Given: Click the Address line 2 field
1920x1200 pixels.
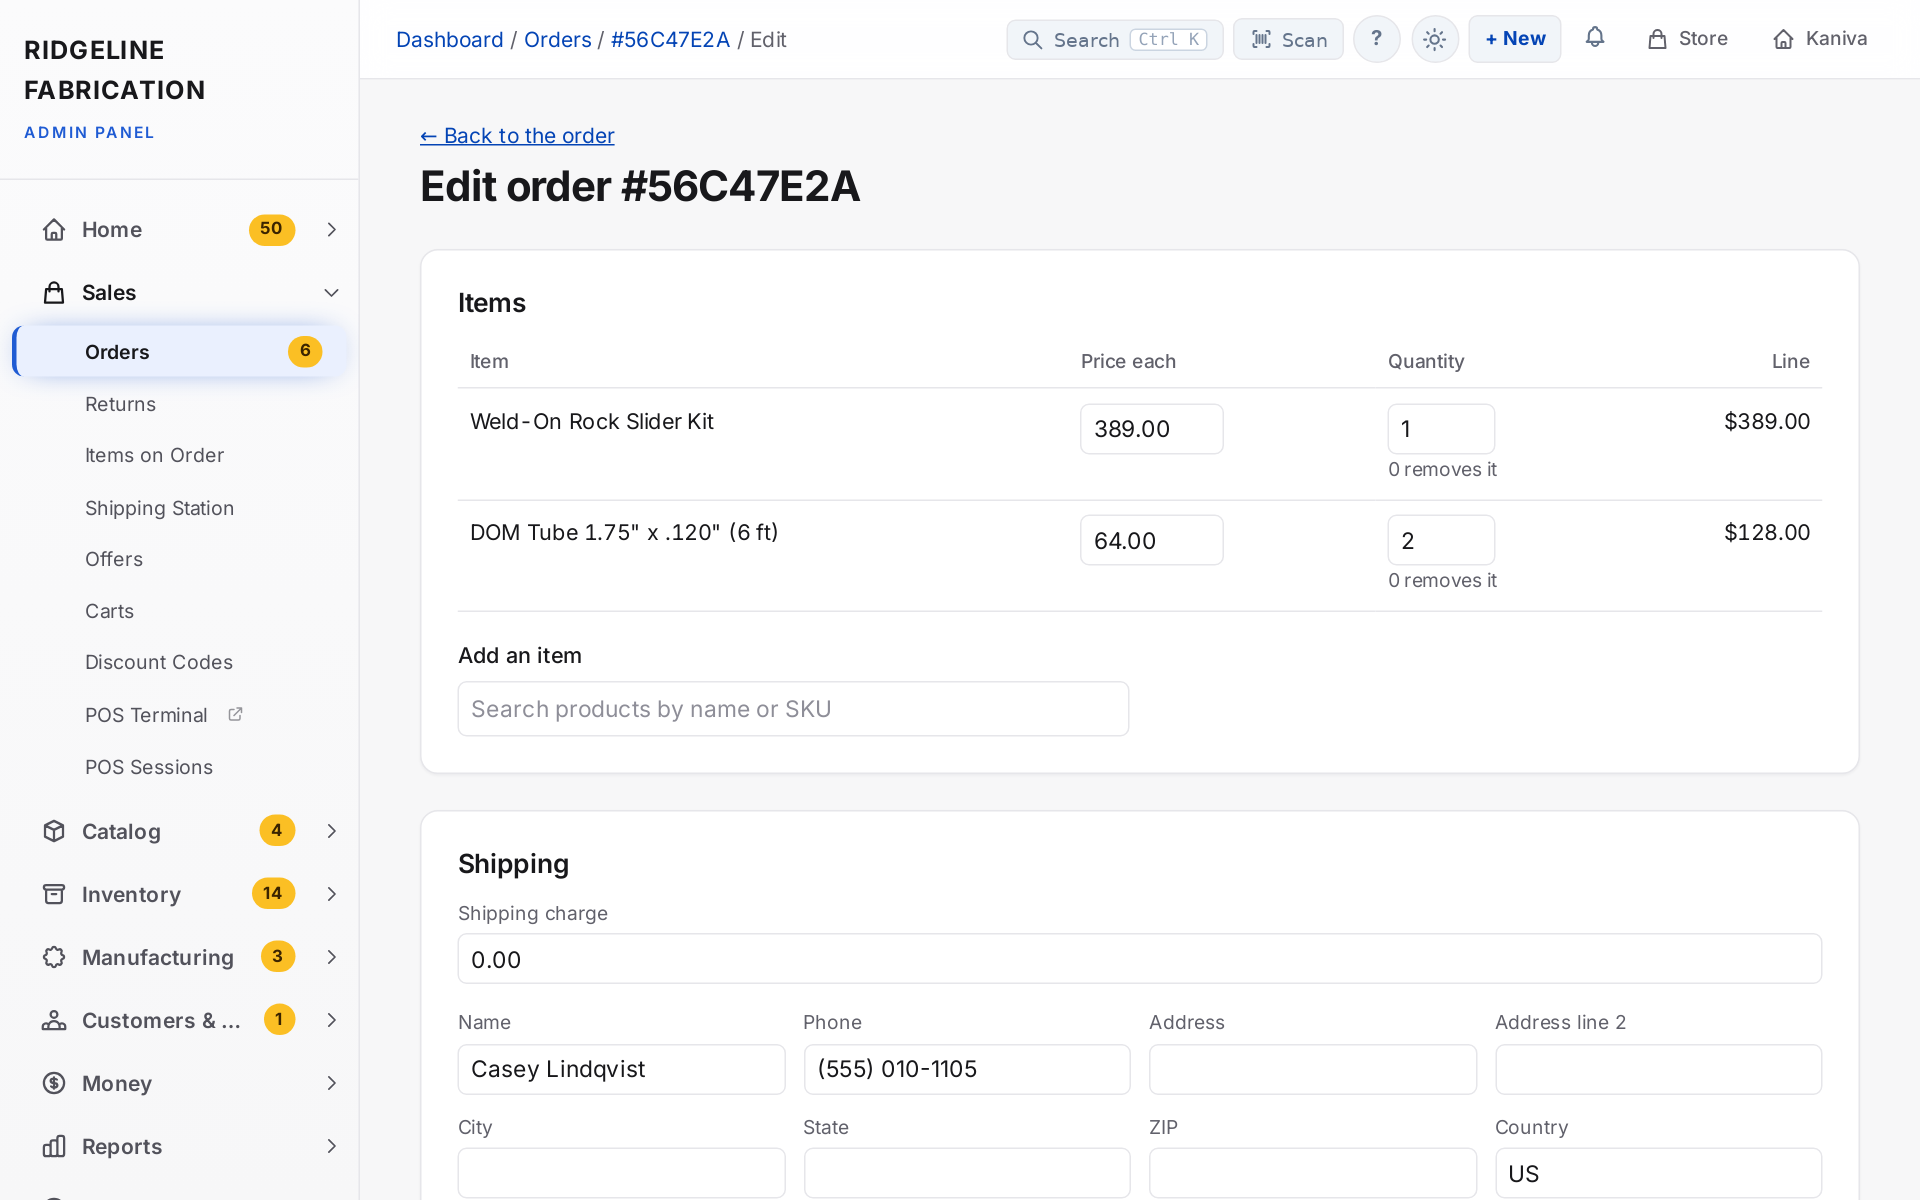Looking at the screenshot, I should pos(1658,1069).
